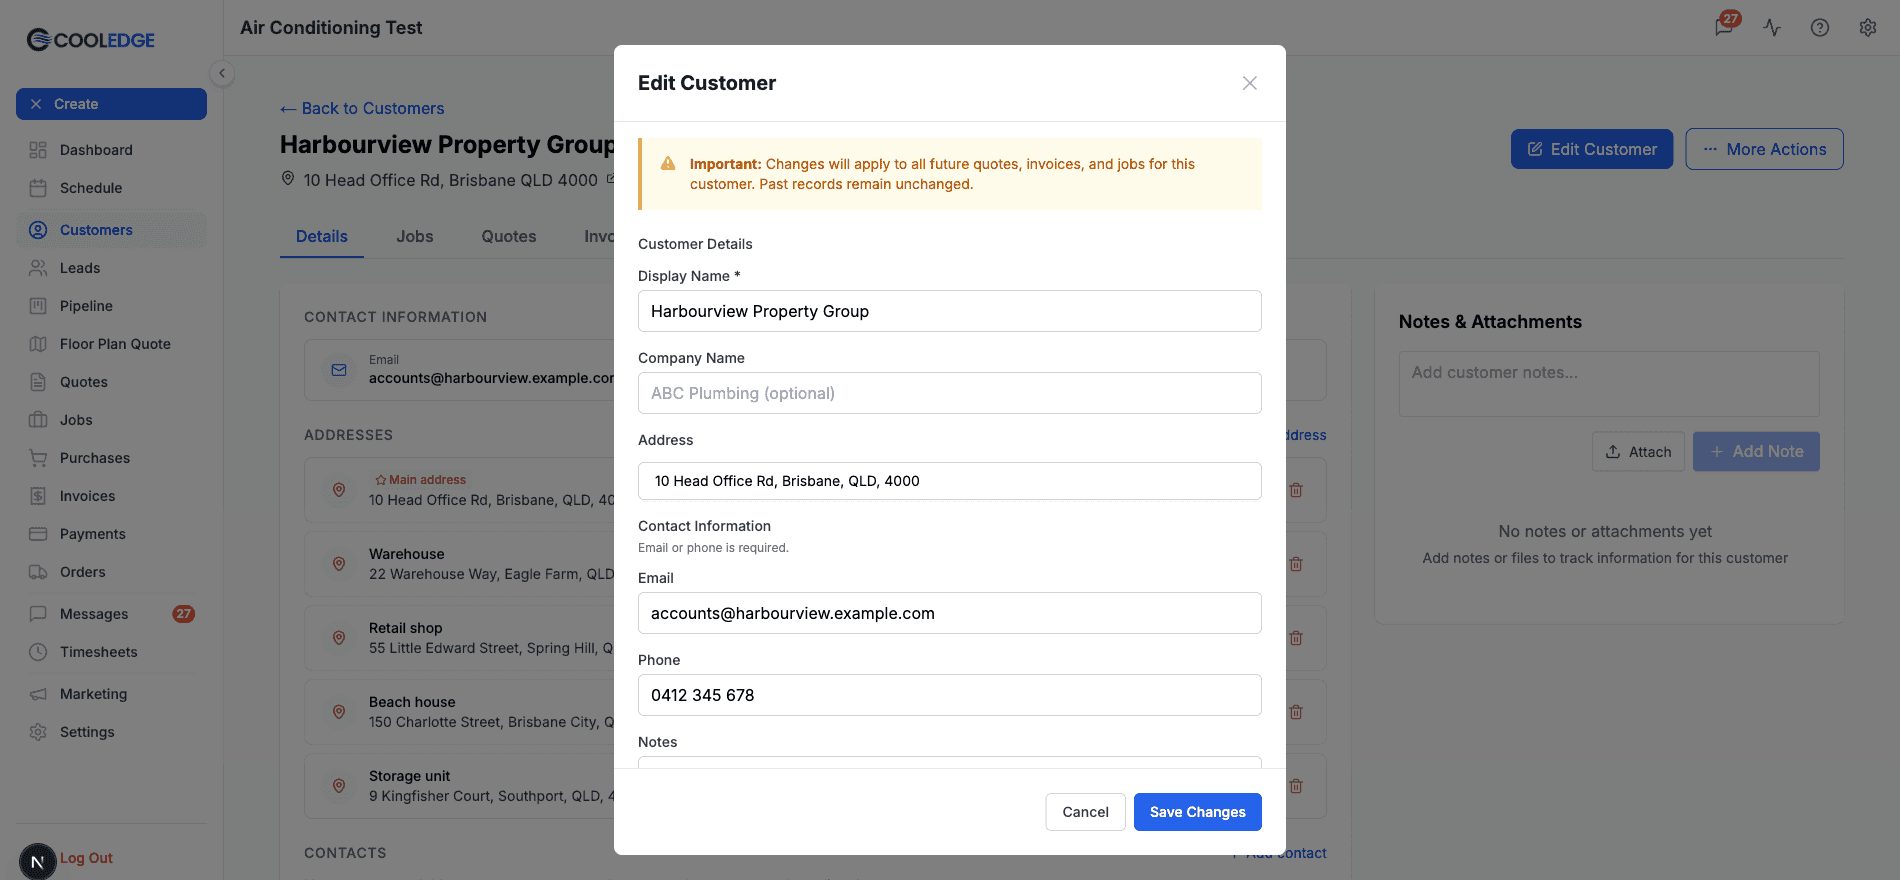Open the Floor Plan Quote map icon
Screen dimensions: 1900x880
coord(38,344)
